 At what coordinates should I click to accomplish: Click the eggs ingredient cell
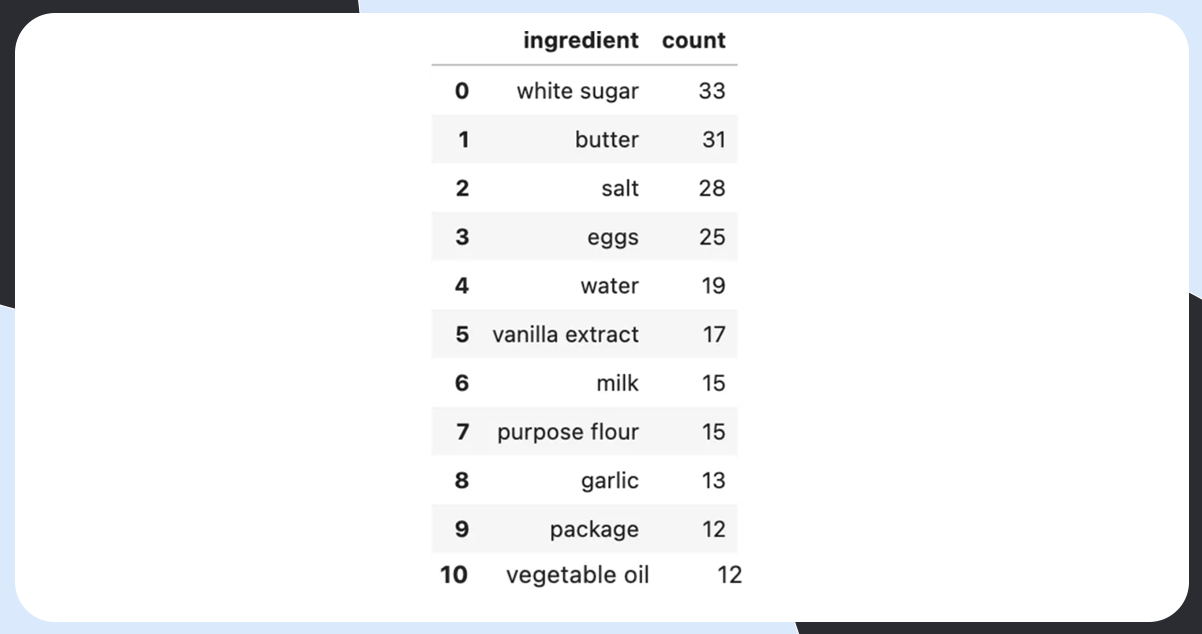point(613,237)
